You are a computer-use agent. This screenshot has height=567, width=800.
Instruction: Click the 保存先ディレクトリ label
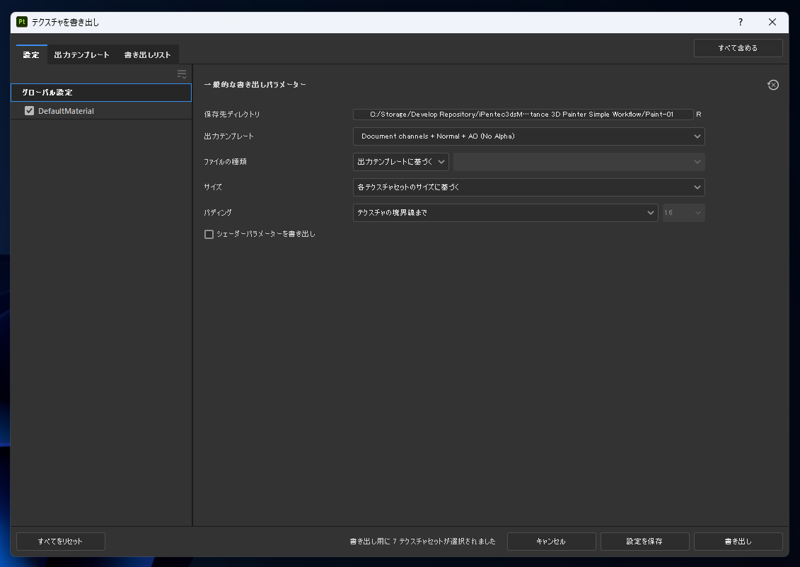pos(232,114)
